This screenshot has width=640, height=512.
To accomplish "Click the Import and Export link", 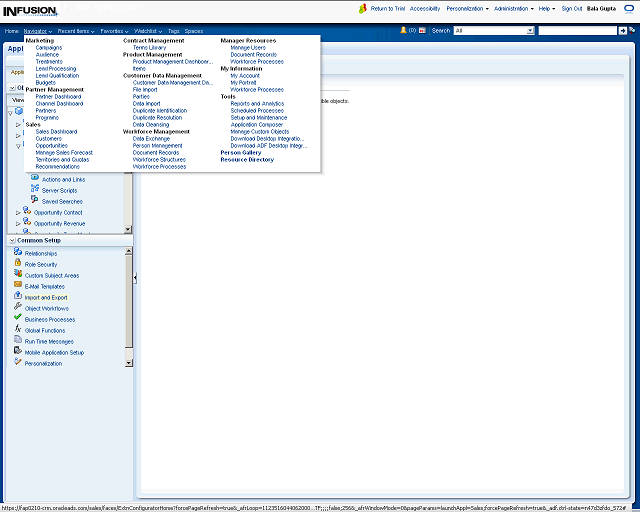I will (x=46, y=297).
